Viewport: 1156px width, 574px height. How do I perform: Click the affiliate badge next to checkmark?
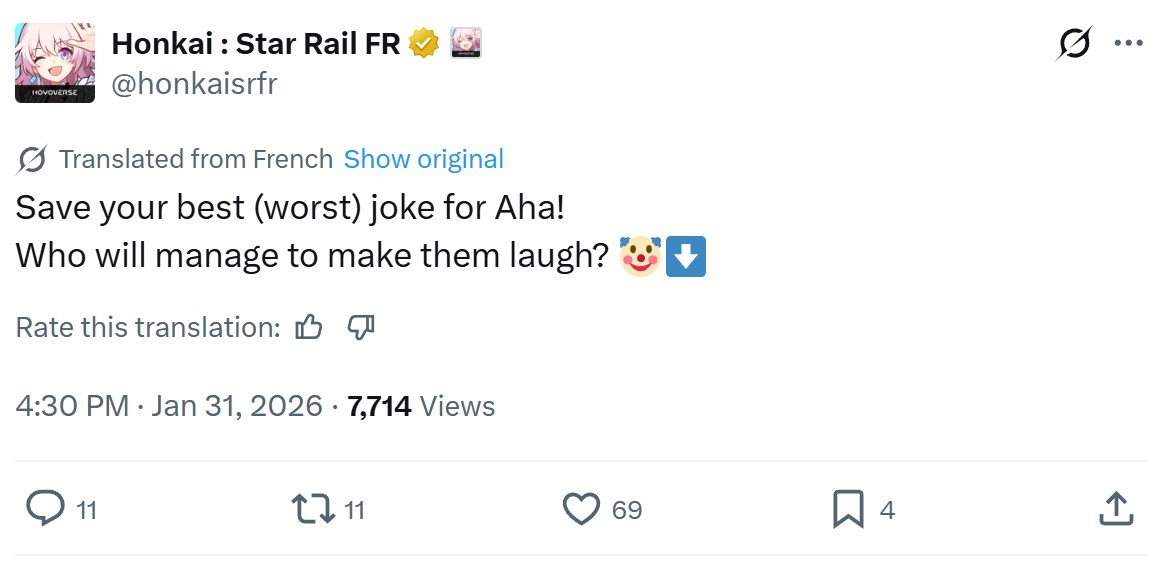pos(466,43)
